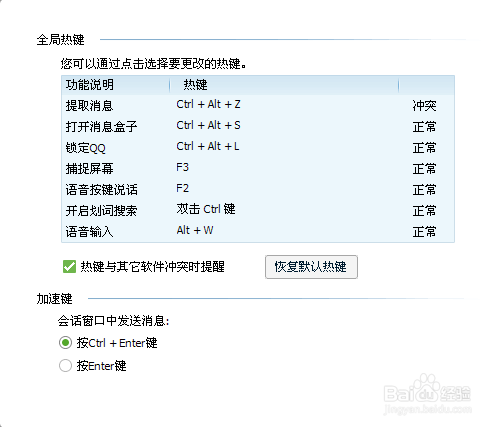Click the 热键 column header
Screen dimensions: 501x427
tap(284, 85)
